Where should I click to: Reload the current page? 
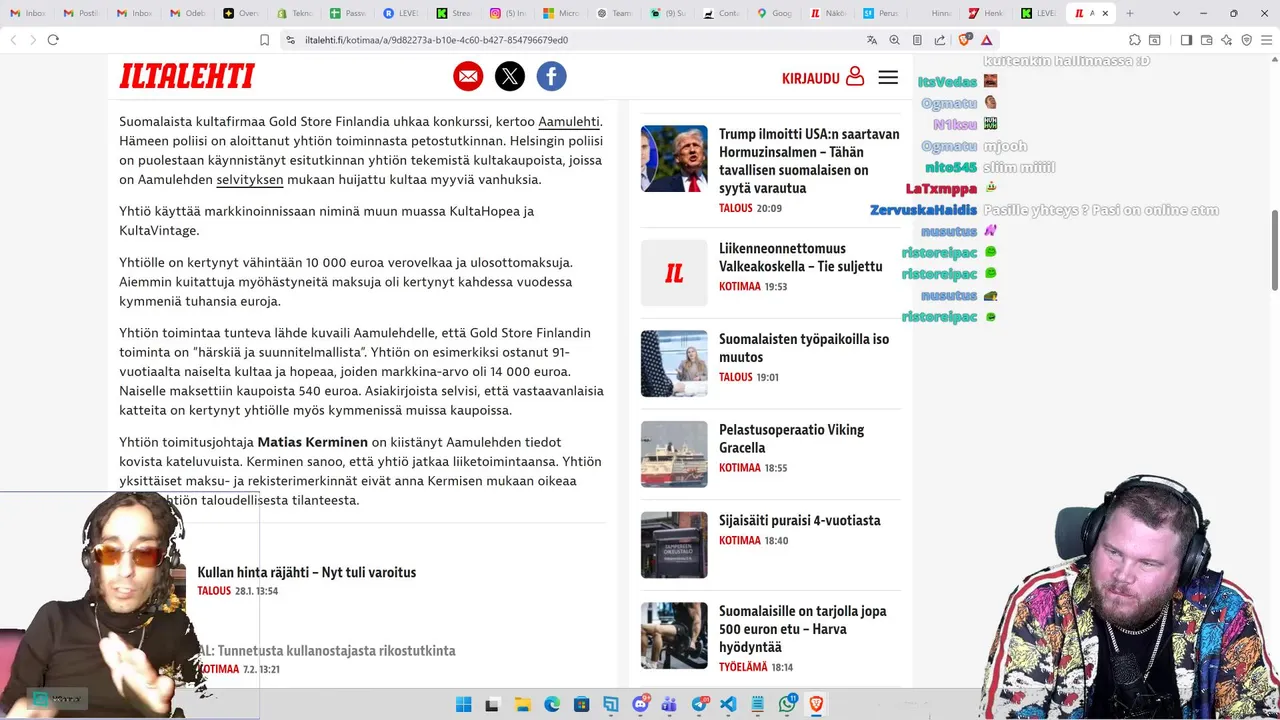tap(53, 40)
